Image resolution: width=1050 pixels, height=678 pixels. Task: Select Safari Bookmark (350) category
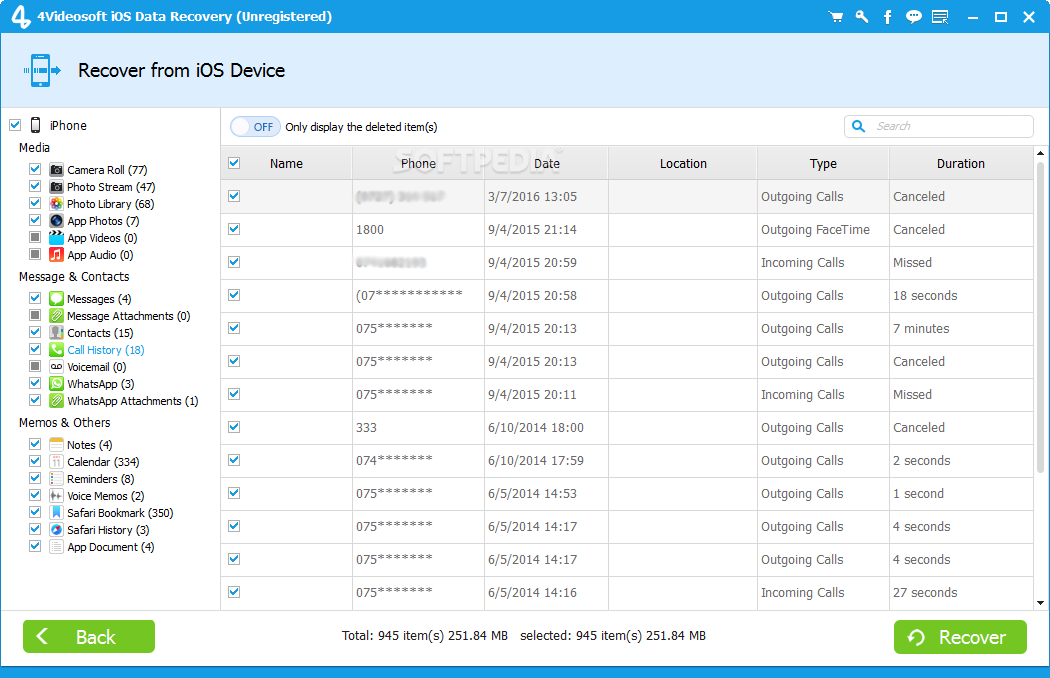tap(120, 513)
